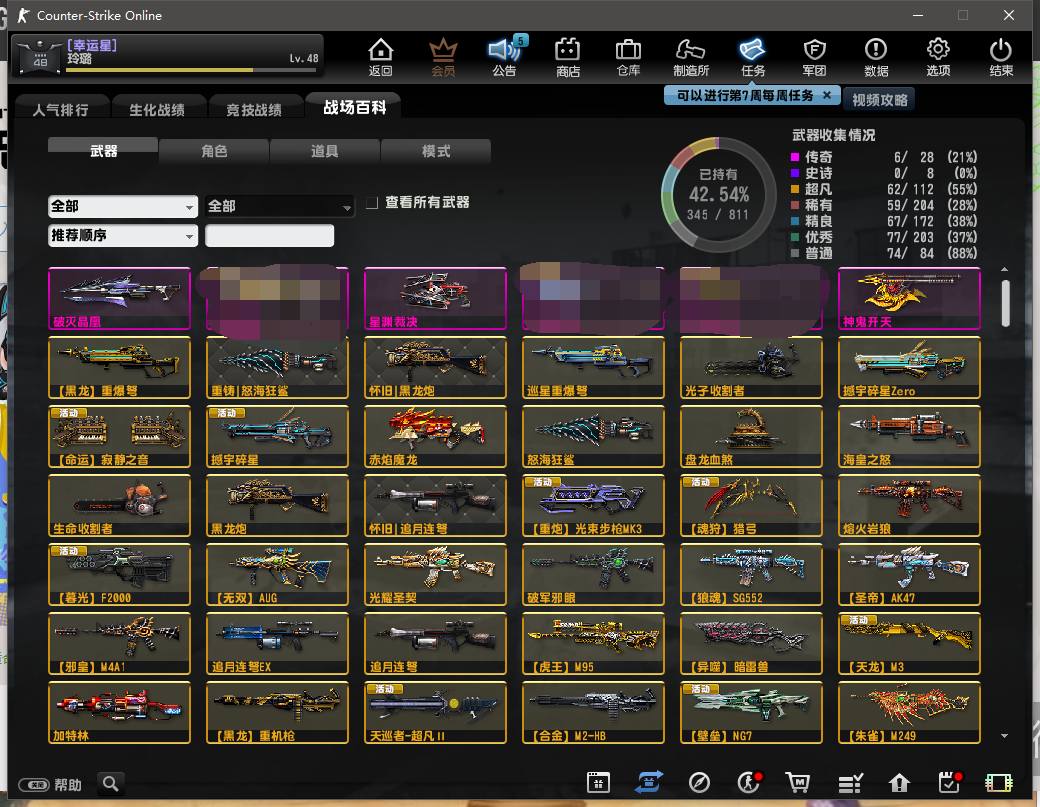Click the blue exchange arrows icon
Screen dimensions: 1040x807
click(649, 782)
